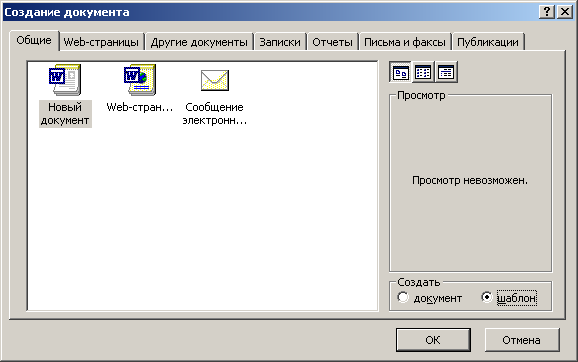Click the Web-стран... label text
The image size is (578, 362).
(x=140, y=107)
